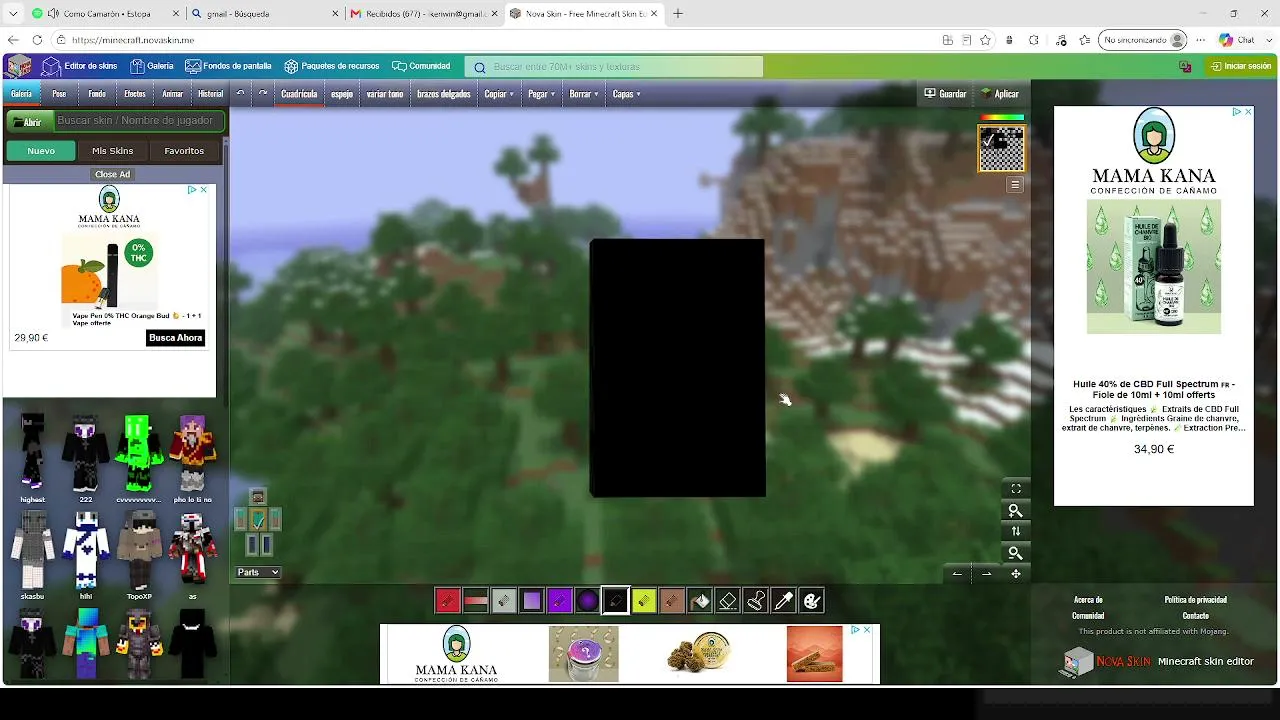Toggle the Cuadrícula grid option
Image resolution: width=1280 pixels, height=720 pixels.
coord(299,94)
